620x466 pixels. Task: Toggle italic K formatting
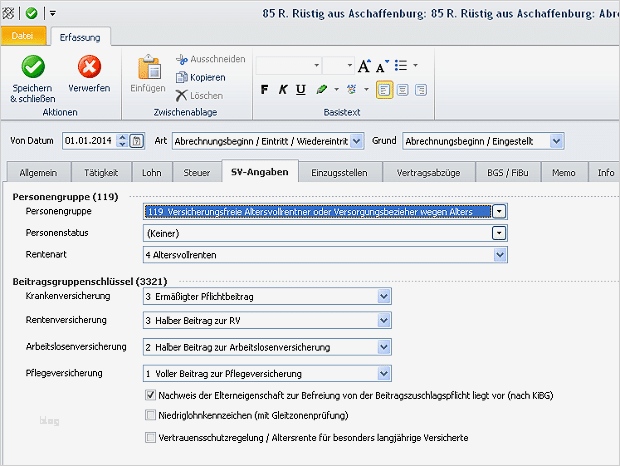[283, 90]
